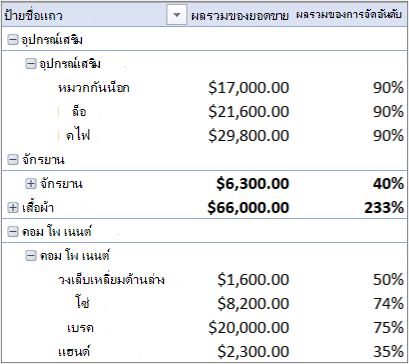
Task: Select the ผลรวมของยอดขาย column header
Action: 240,16
